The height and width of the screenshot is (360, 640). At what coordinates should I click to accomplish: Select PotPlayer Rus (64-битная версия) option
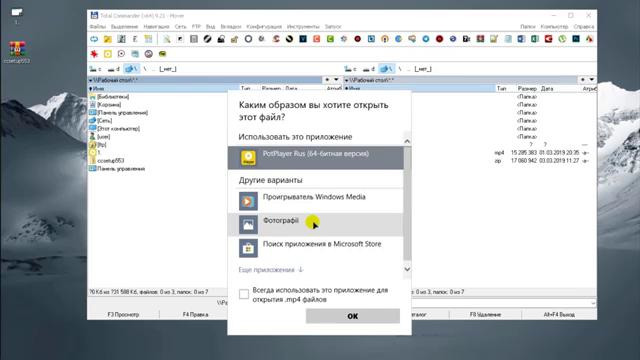tap(316, 158)
